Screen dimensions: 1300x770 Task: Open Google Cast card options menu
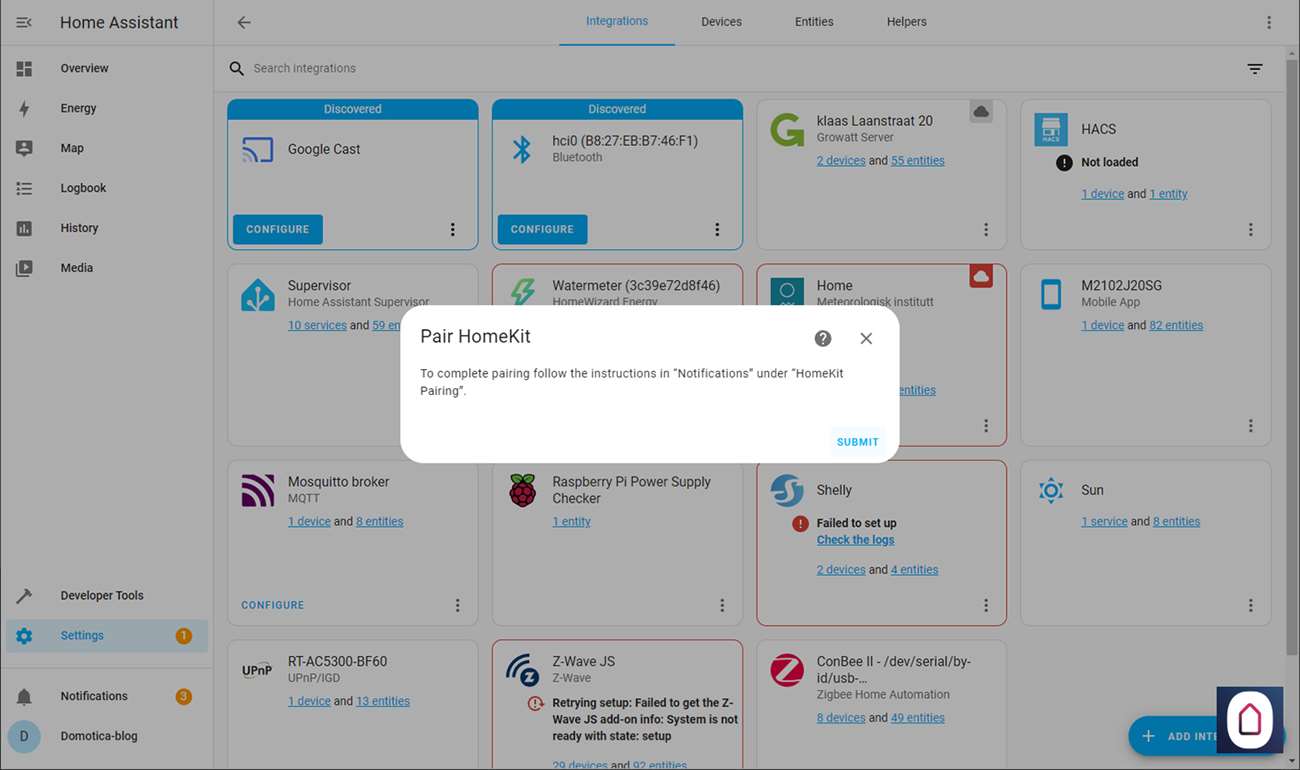coord(453,229)
